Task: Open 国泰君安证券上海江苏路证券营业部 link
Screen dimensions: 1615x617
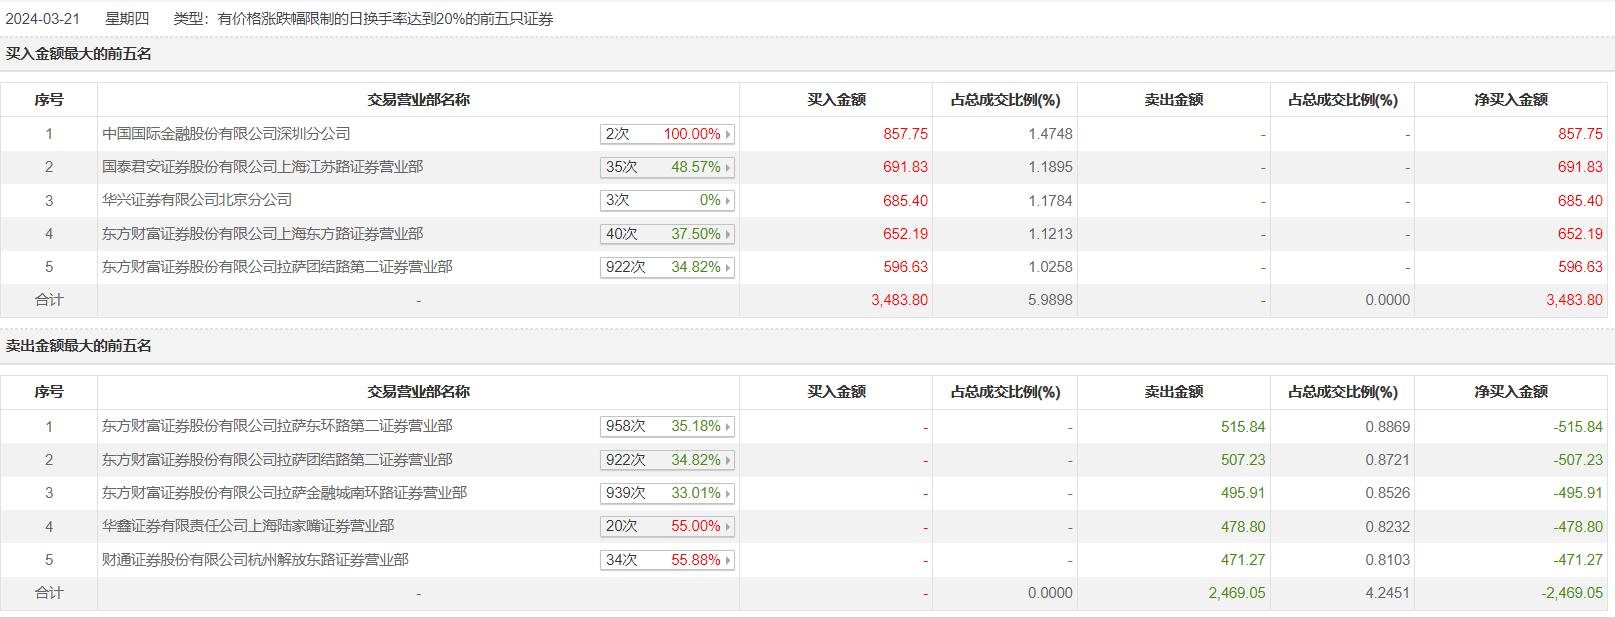Action: coord(262,167)
